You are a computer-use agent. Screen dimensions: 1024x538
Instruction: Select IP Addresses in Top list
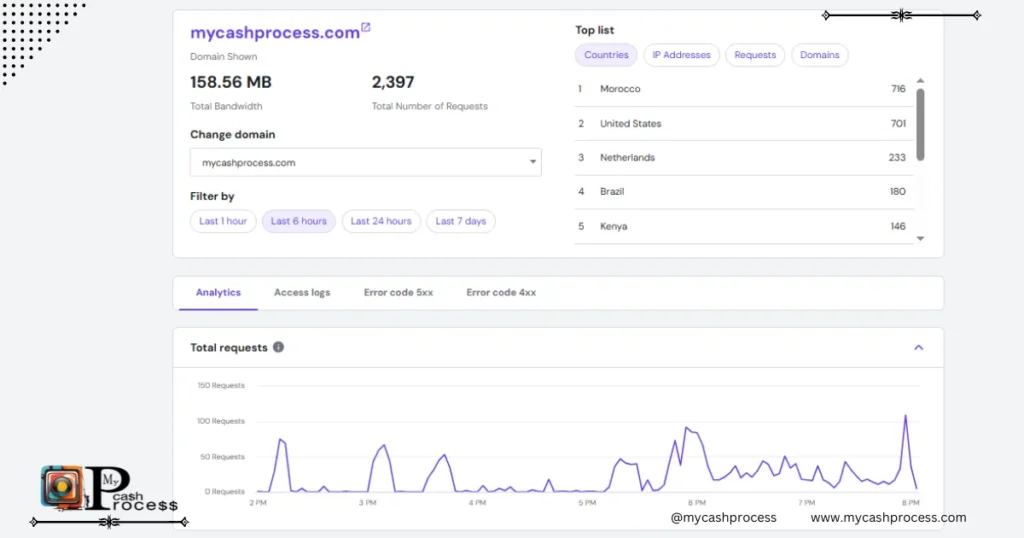681,55
